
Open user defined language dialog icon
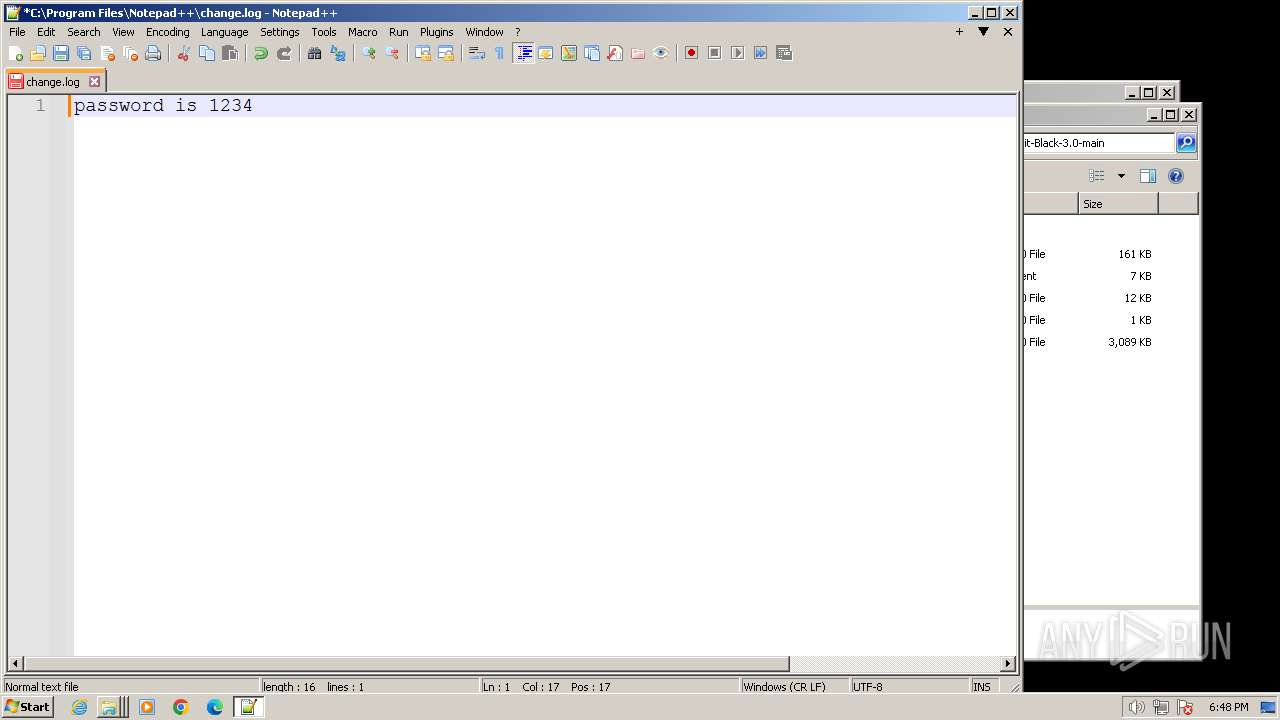click(546, 53)
